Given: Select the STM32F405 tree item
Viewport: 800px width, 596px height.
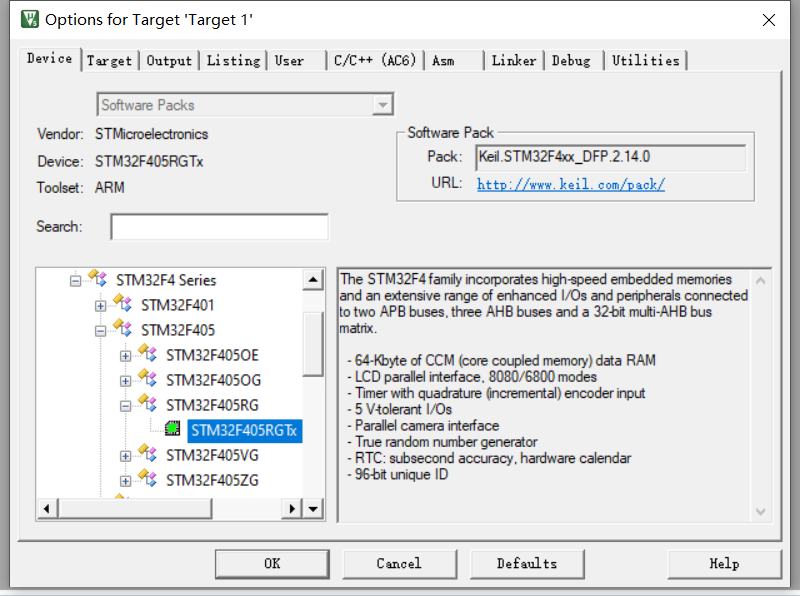Looking at the screenshot, I should click(x=178, y=330).
